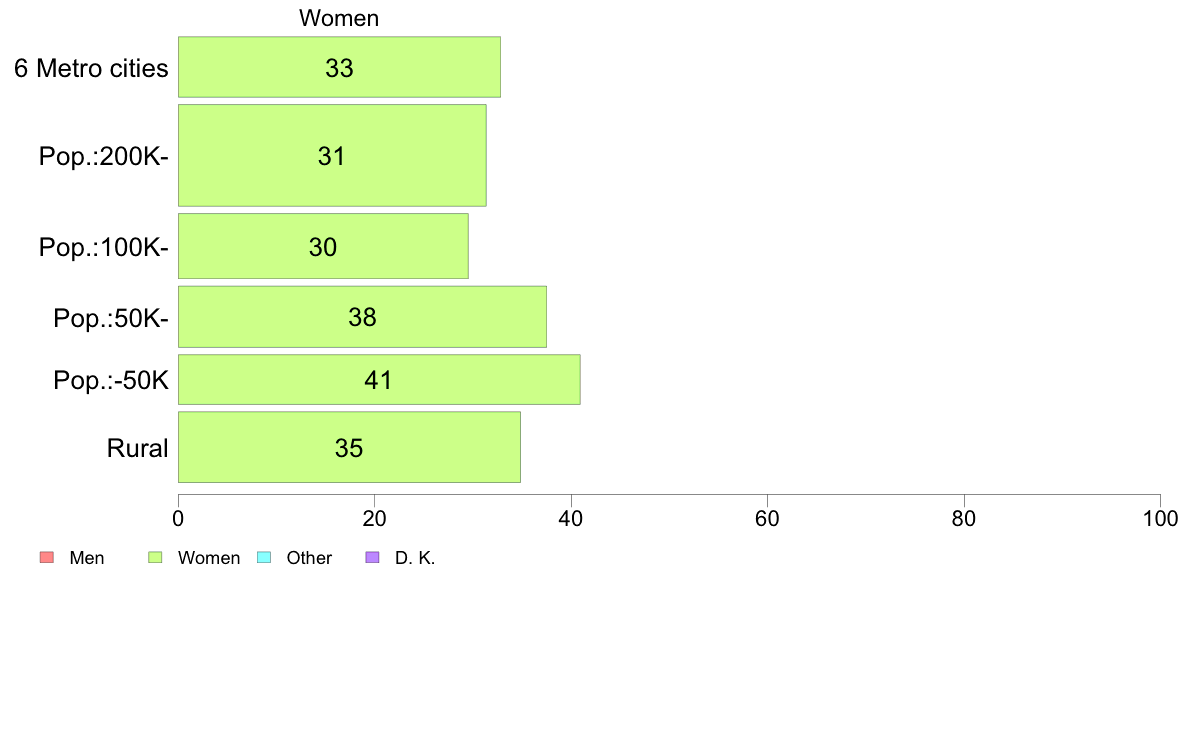The image size is (1188, 736).
Task: Click the 60 tick on x-axis
Action: pos(768,518)
